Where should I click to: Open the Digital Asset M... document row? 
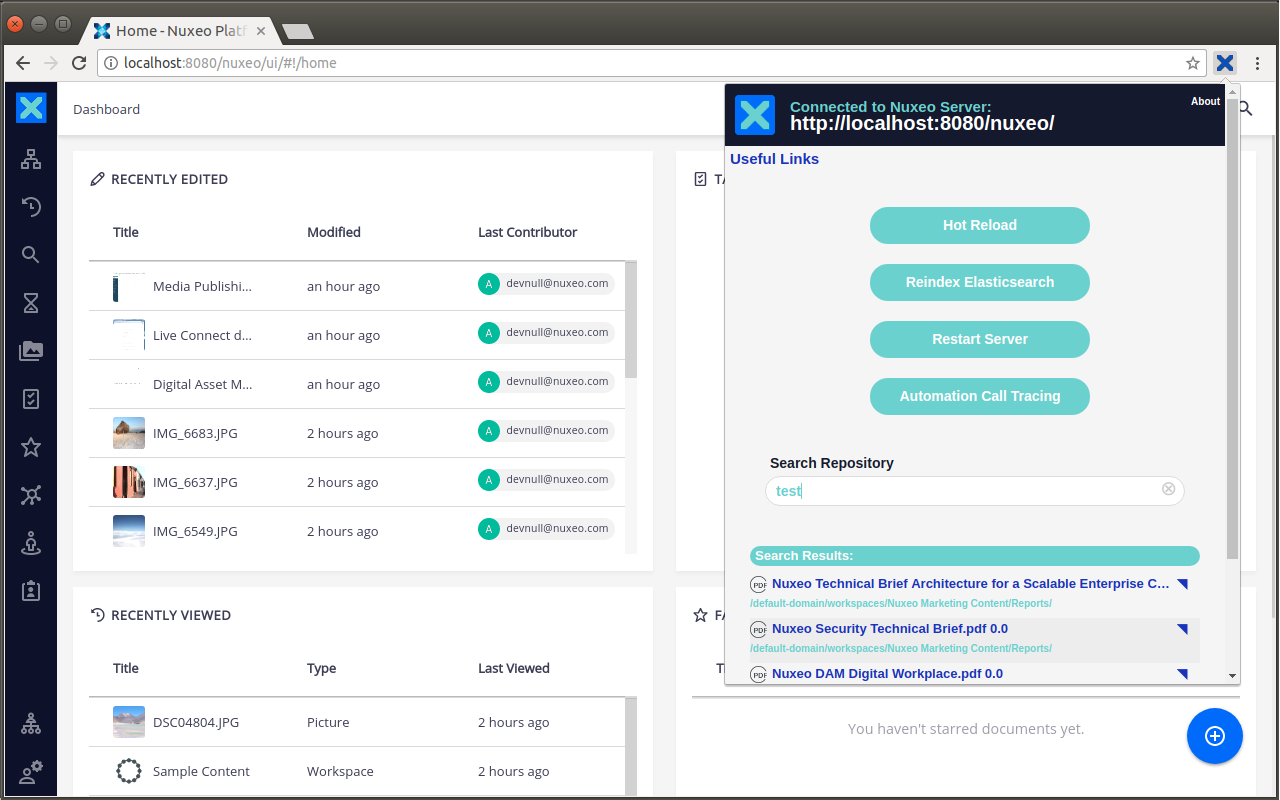[357, 384]
